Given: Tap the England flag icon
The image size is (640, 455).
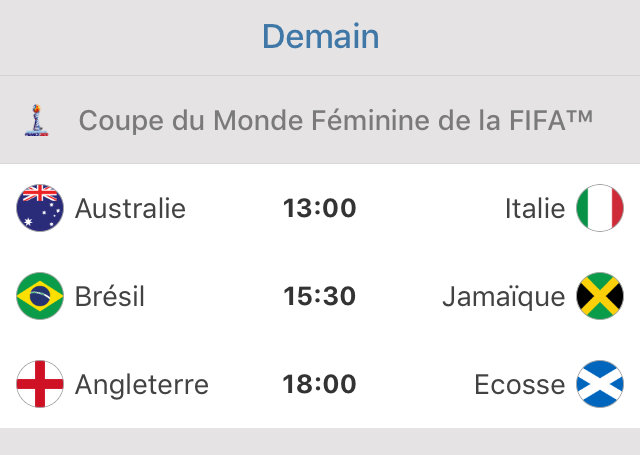Looking at the screenshot, I should (x=40, y=384).
